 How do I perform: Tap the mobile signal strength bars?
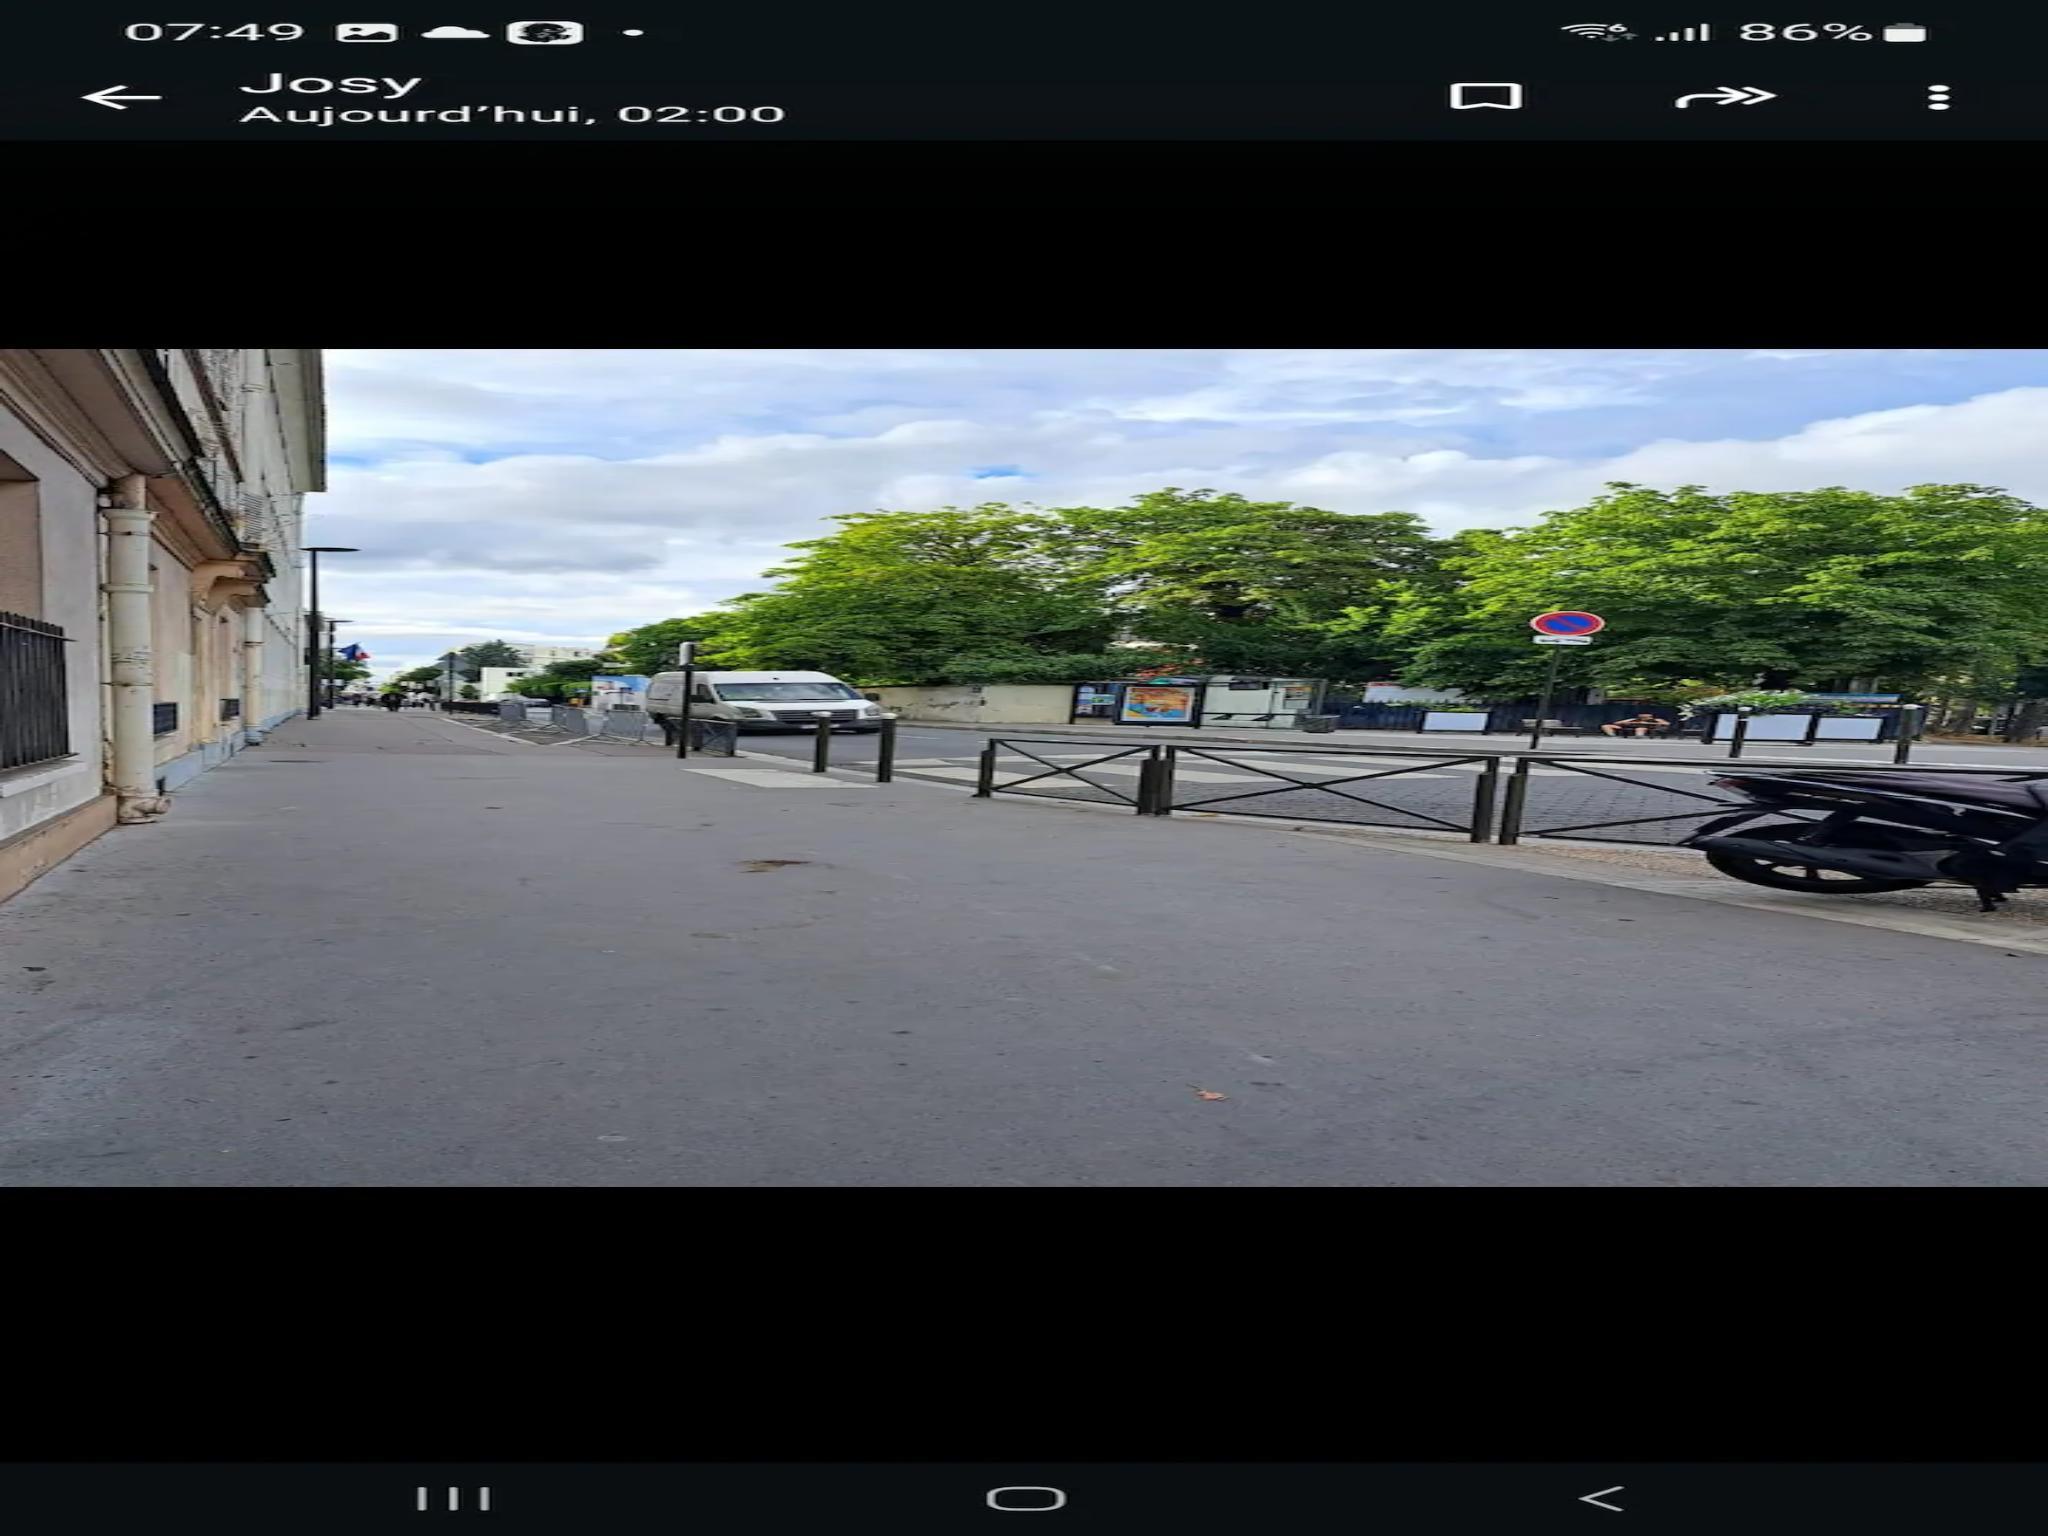click(x=1682, y=33)
